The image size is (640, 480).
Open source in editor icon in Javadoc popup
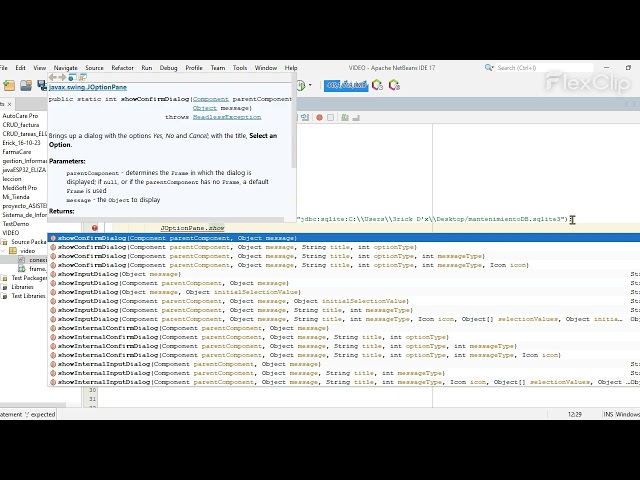click(82, 77)
